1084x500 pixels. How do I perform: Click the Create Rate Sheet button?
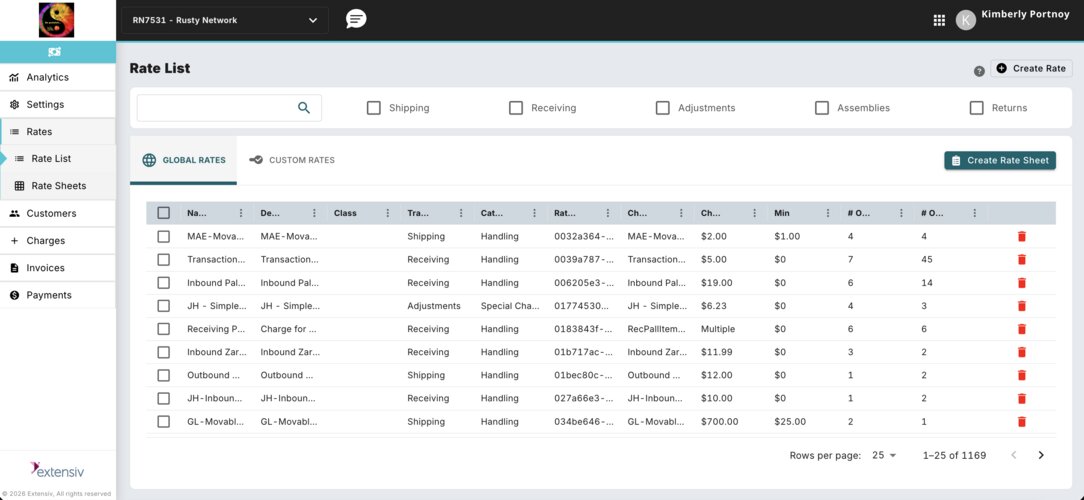tap(999, 160)
